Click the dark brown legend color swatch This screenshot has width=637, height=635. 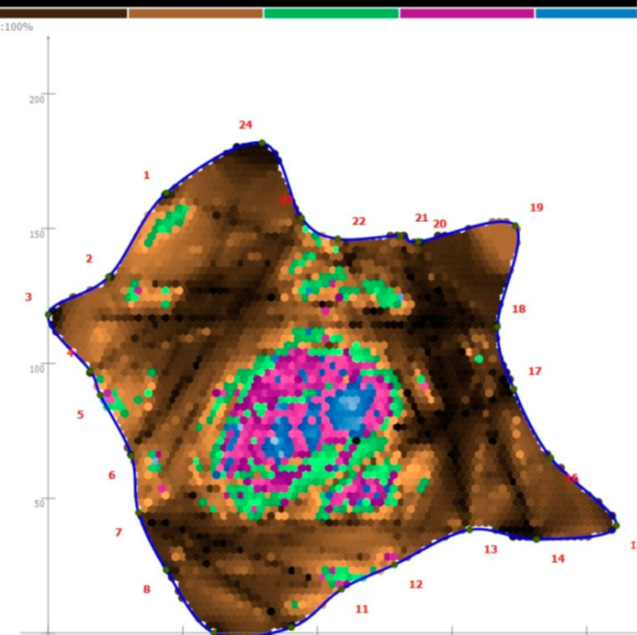[x=63, y=13]
